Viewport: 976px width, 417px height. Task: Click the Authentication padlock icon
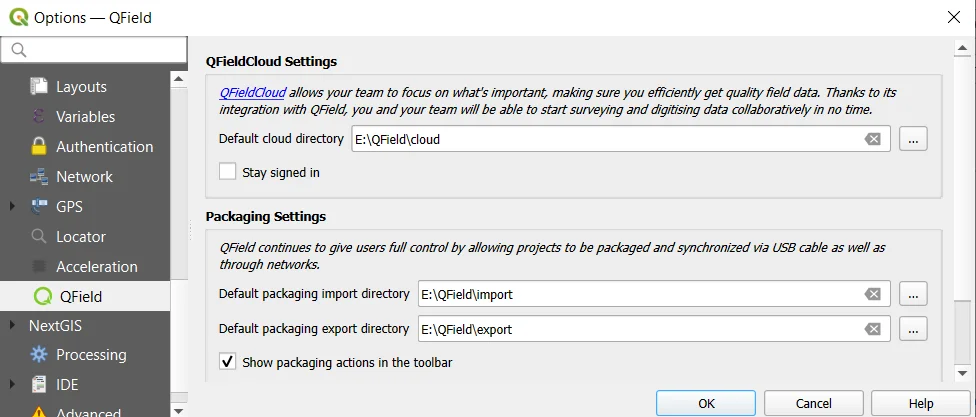[39, 146]
